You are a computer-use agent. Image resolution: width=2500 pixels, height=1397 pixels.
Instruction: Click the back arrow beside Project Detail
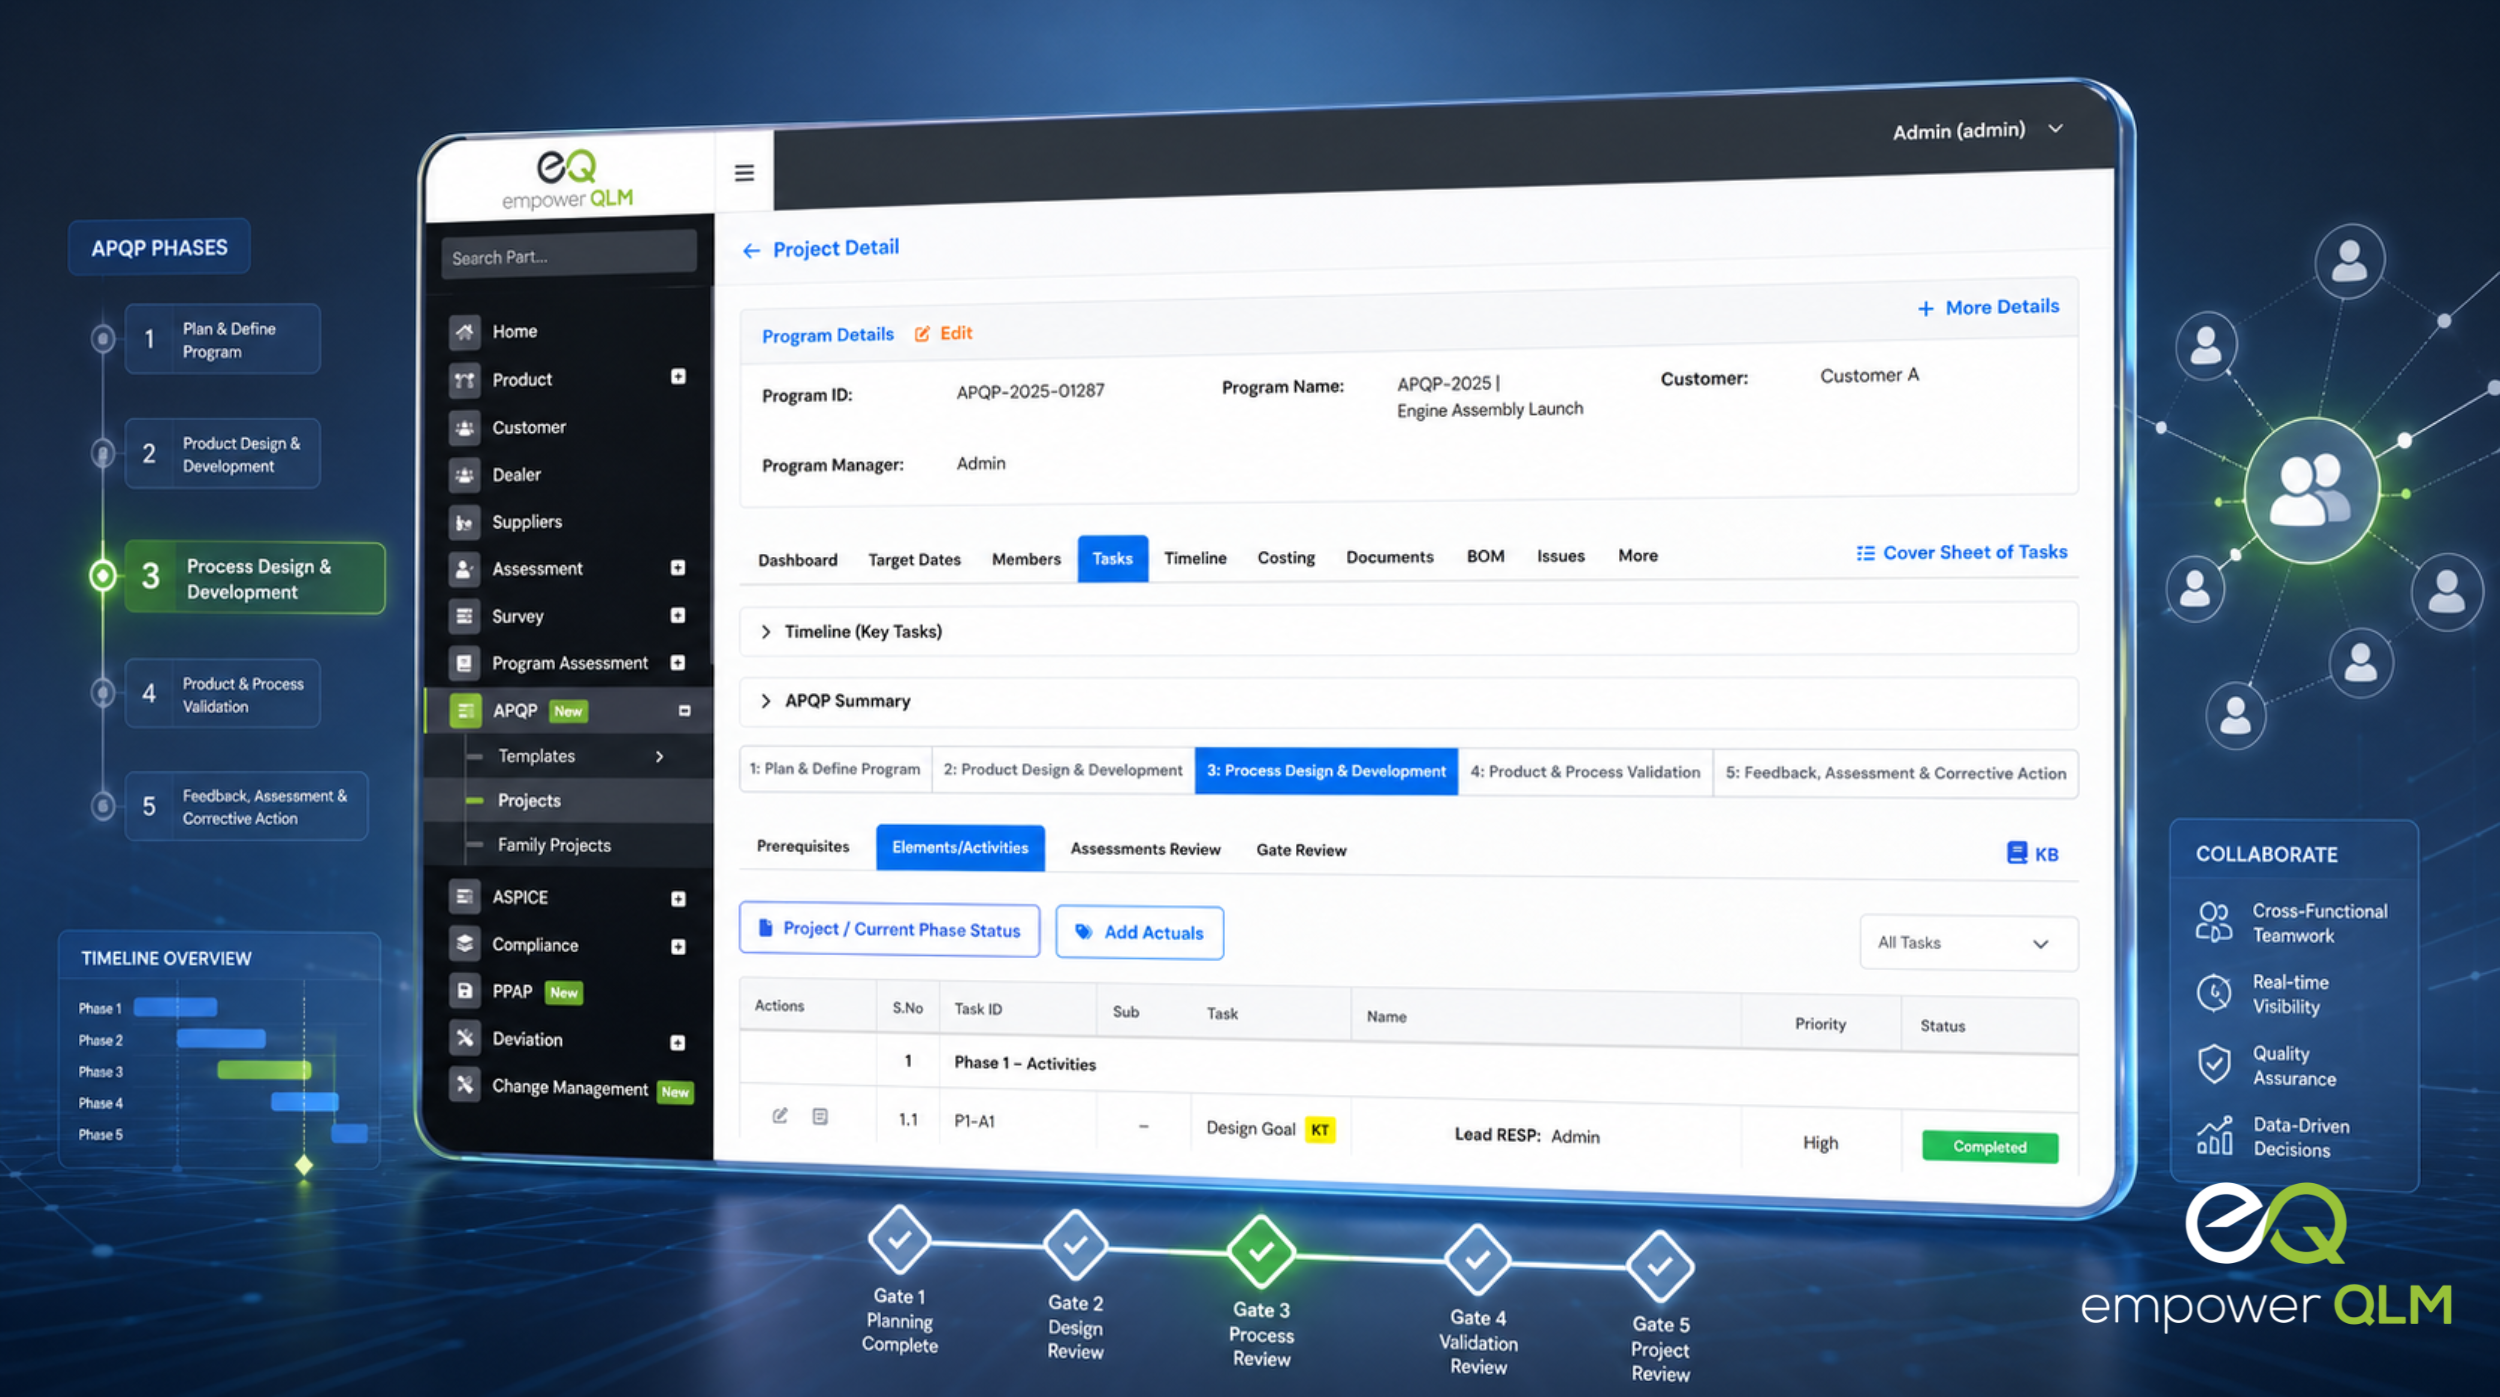[x=751, y=251]
